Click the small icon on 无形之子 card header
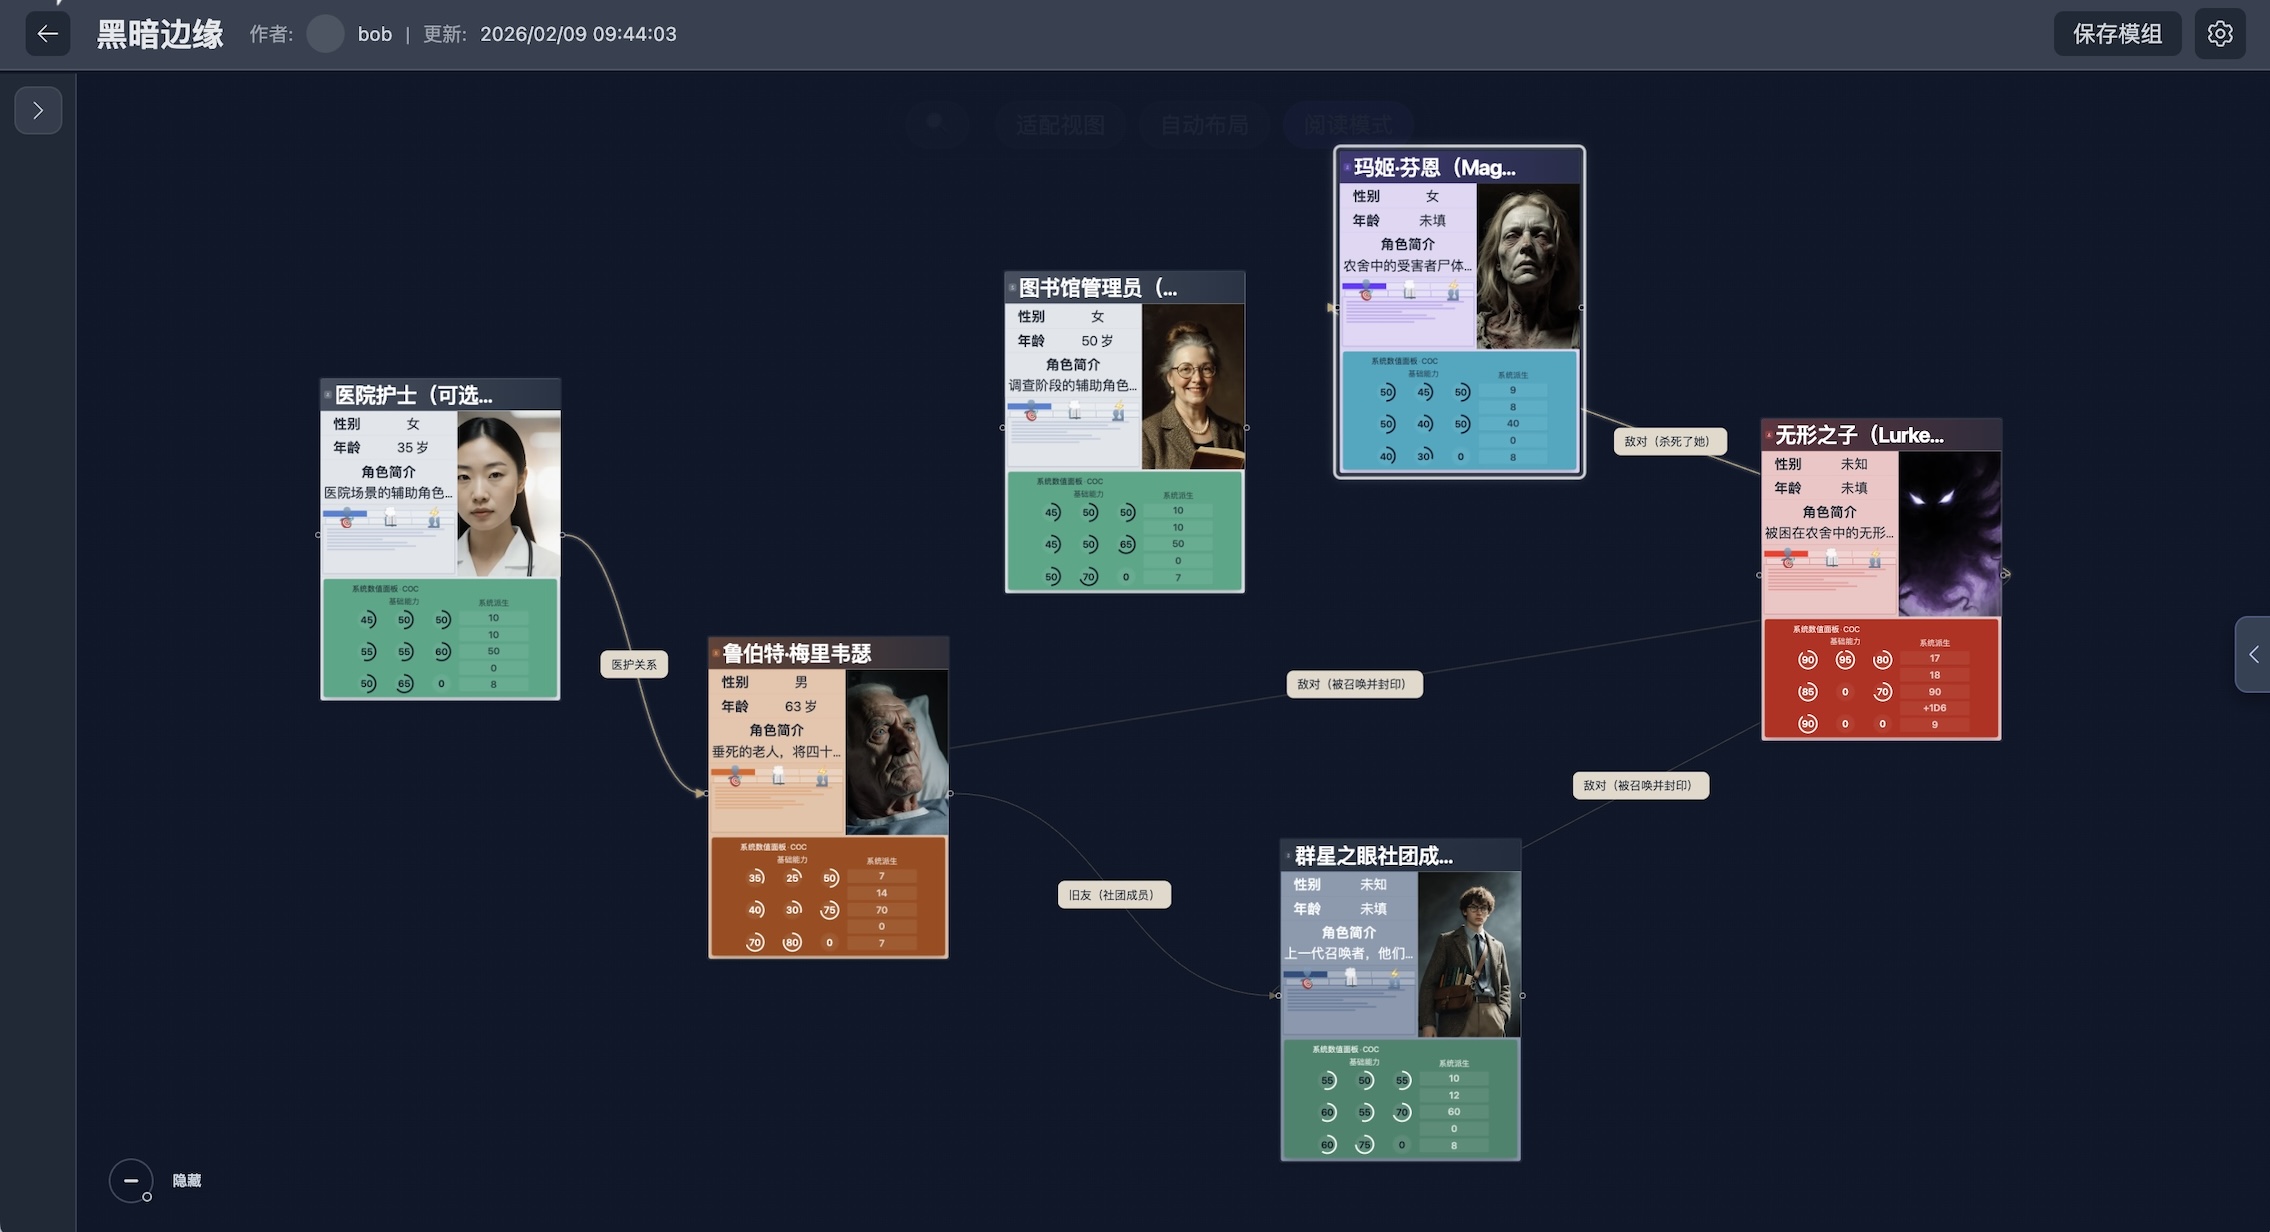 click(1769, 436)
